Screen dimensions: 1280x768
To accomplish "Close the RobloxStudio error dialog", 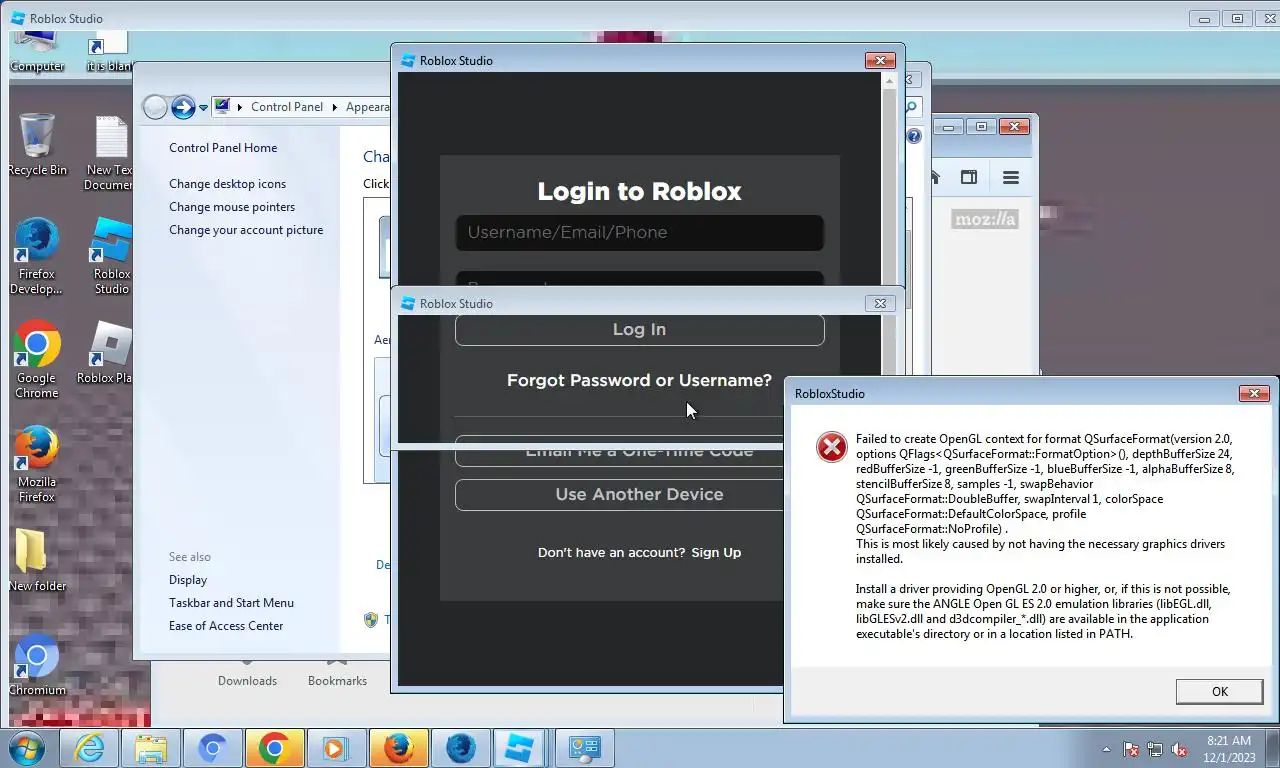I will click(x=1254, y=393).
